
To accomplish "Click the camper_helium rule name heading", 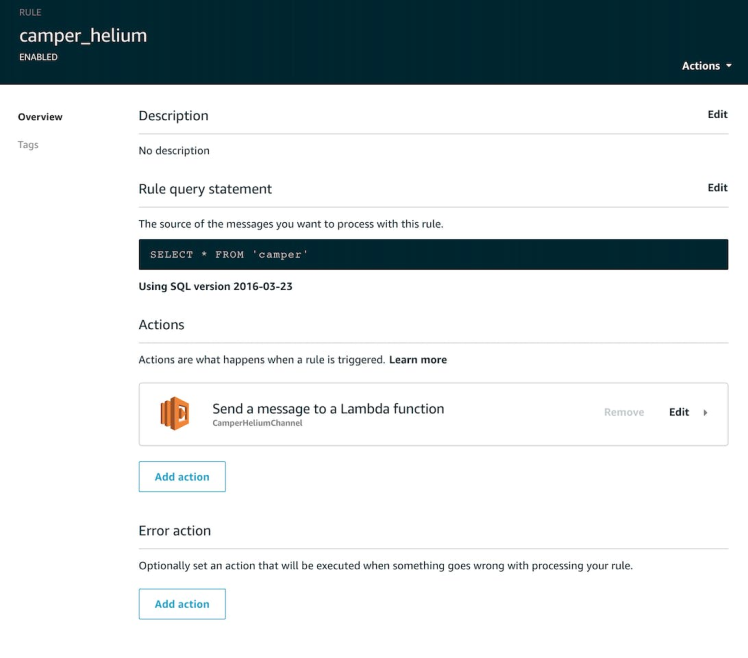I will [x=83, y=36].
